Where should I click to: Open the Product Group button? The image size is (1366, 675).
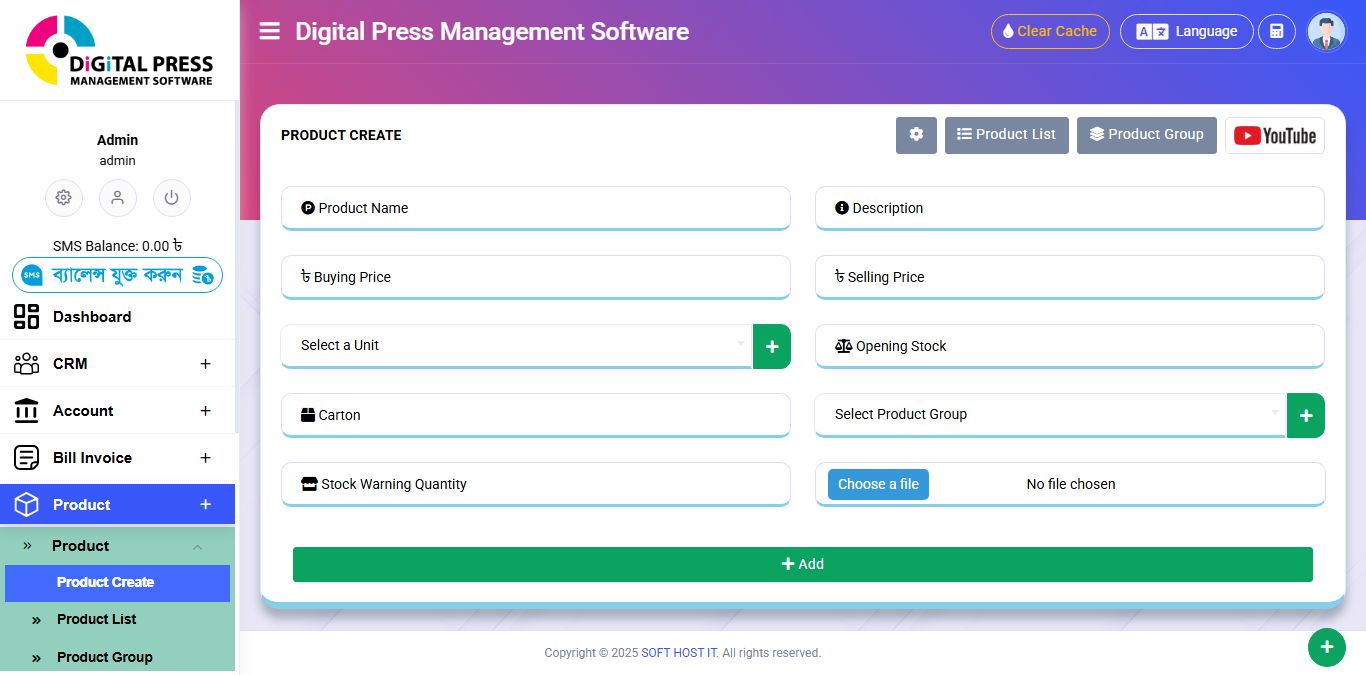pos(1146,135)
